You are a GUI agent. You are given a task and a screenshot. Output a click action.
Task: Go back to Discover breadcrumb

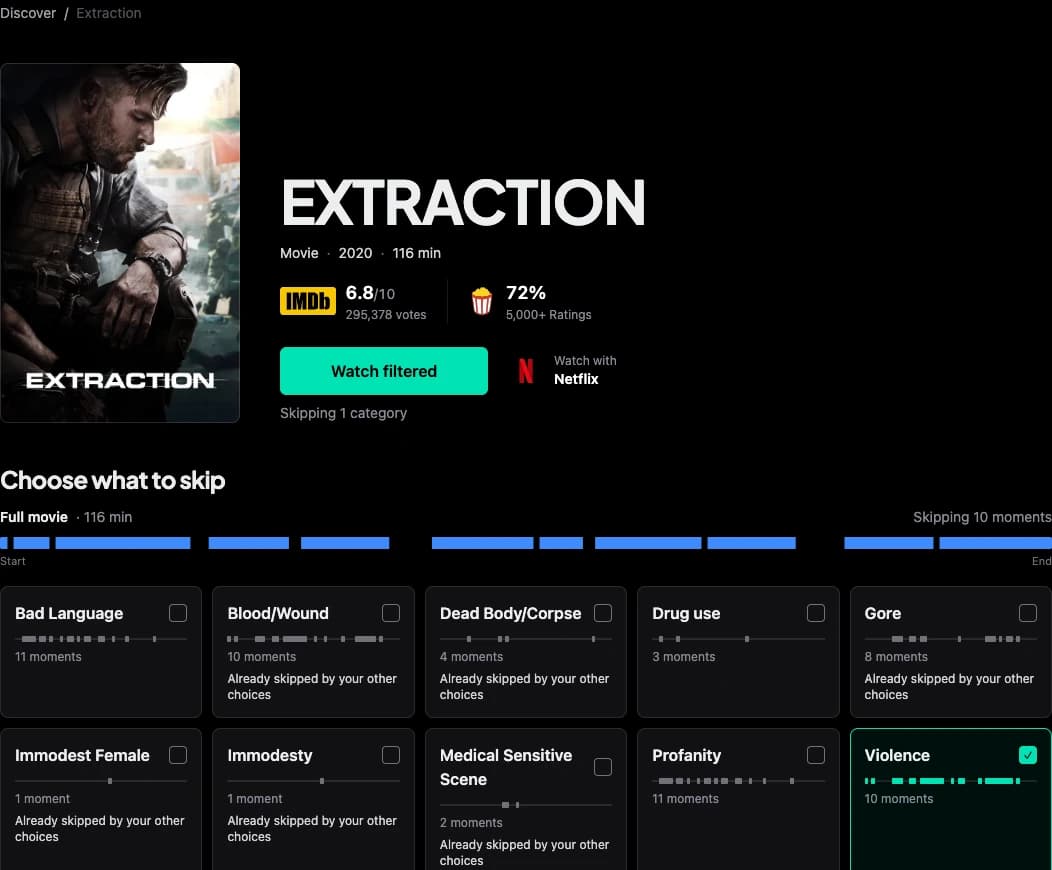pyautogui.click(x=28, y=13)
